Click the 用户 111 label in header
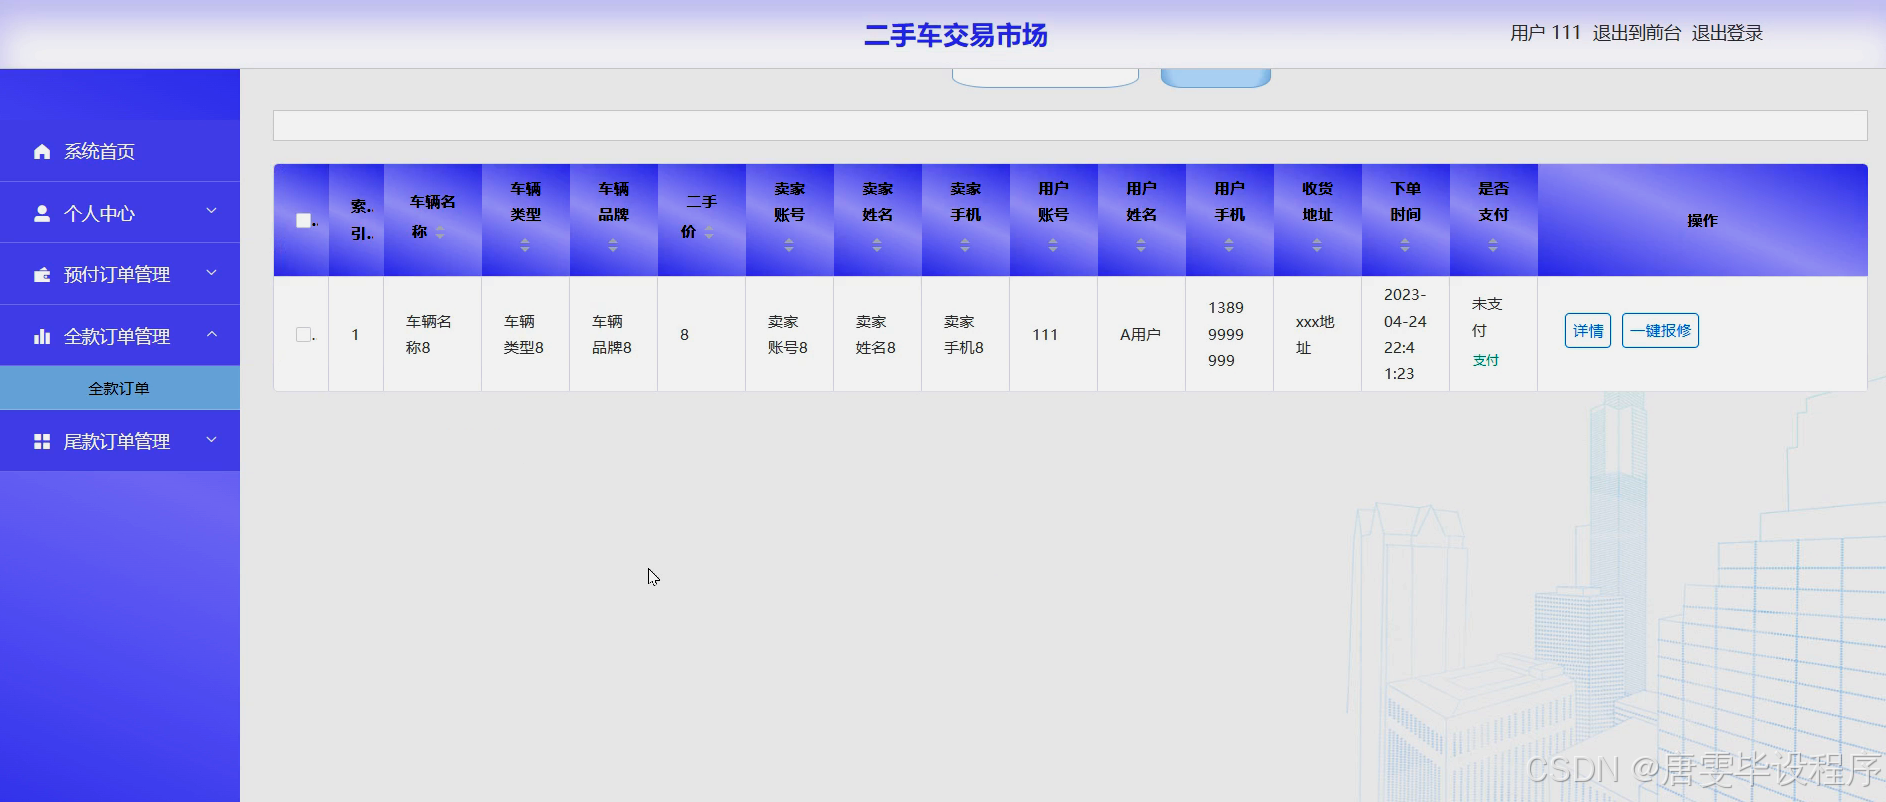1886x802 pixels. click(x=1545, y=33)
